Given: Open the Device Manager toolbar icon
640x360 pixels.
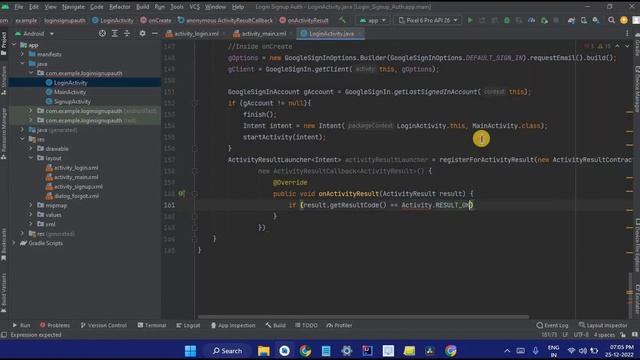Looking at the screenshot, I should [x=584, y=20].
